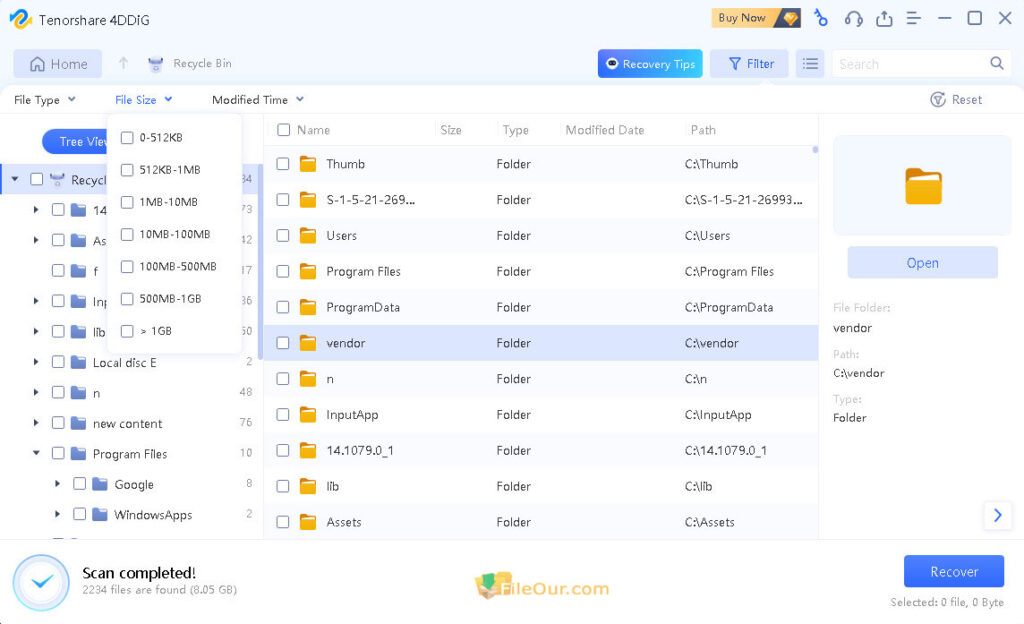1024x624 pixels.
Task: Enable the >1GB file size filter
Action: coord(127,331)
